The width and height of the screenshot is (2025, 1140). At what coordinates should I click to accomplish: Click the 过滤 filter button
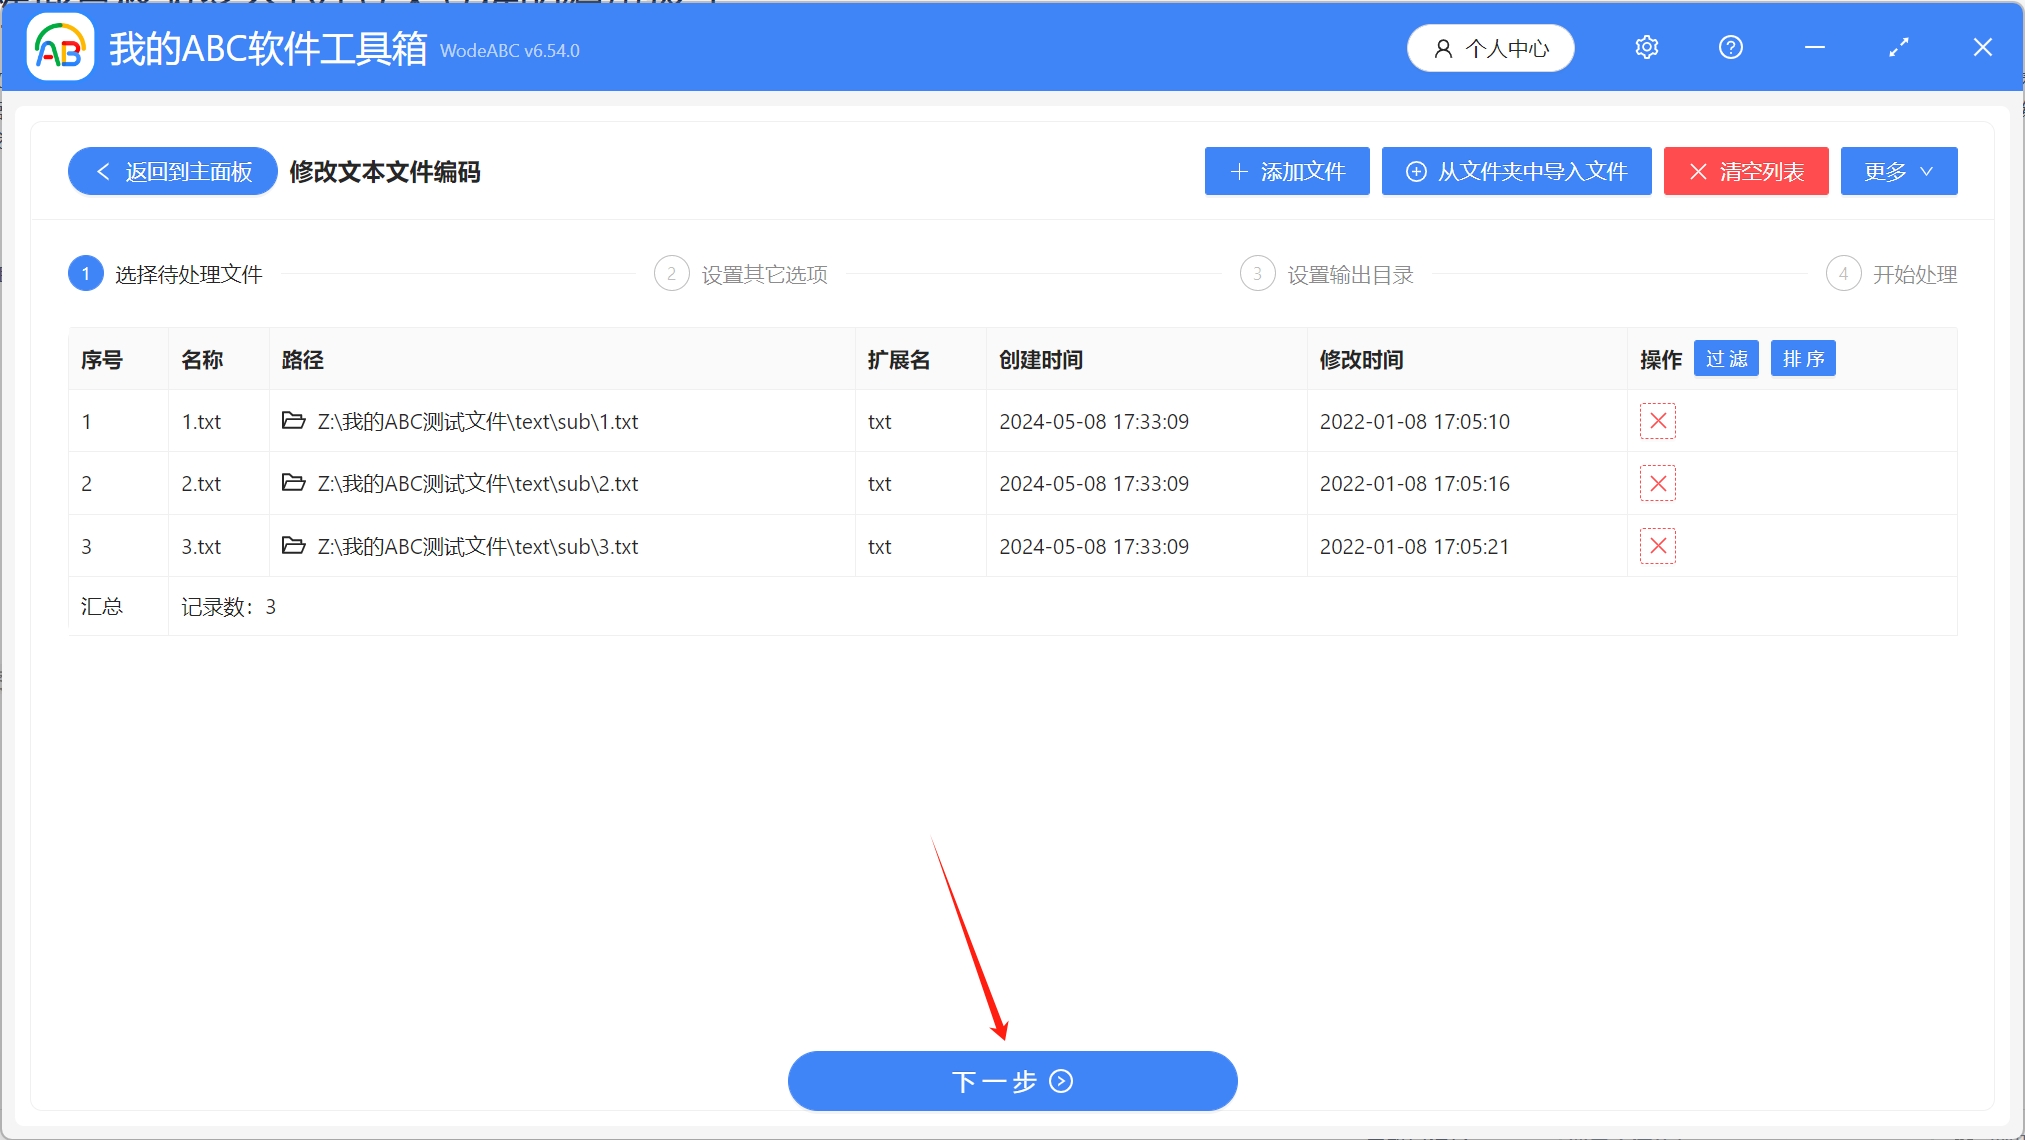[x=1726, y=359]
